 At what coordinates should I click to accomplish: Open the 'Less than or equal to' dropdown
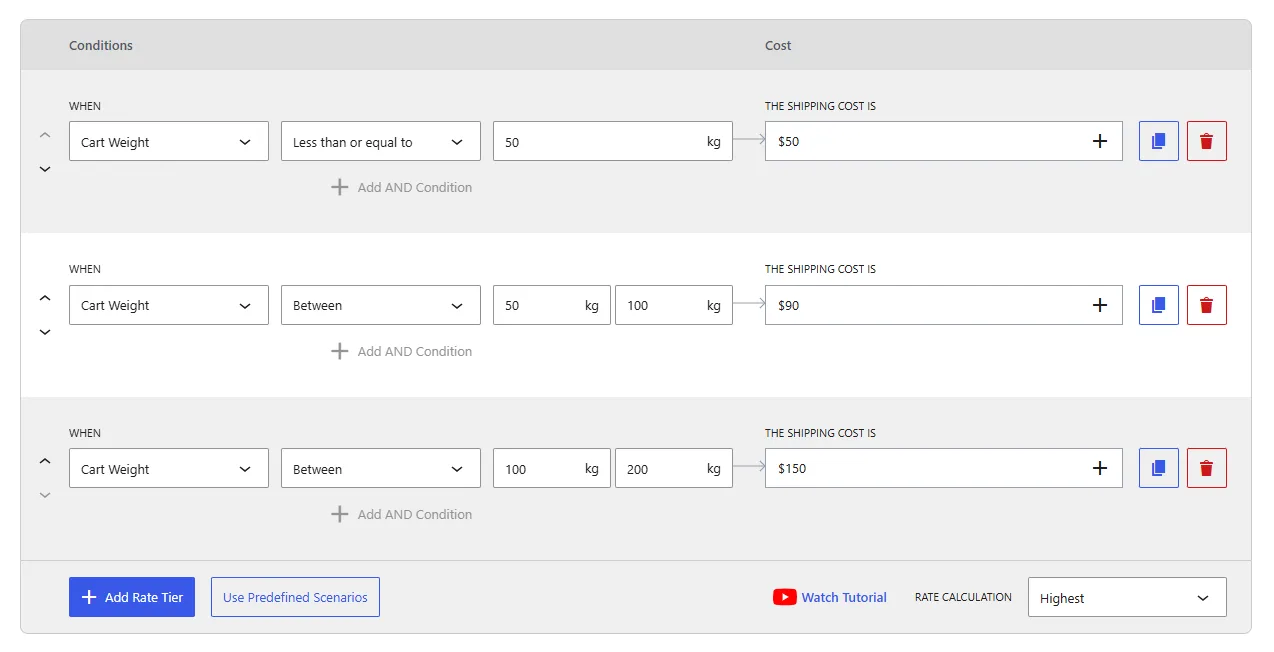[x=381, y=141]
